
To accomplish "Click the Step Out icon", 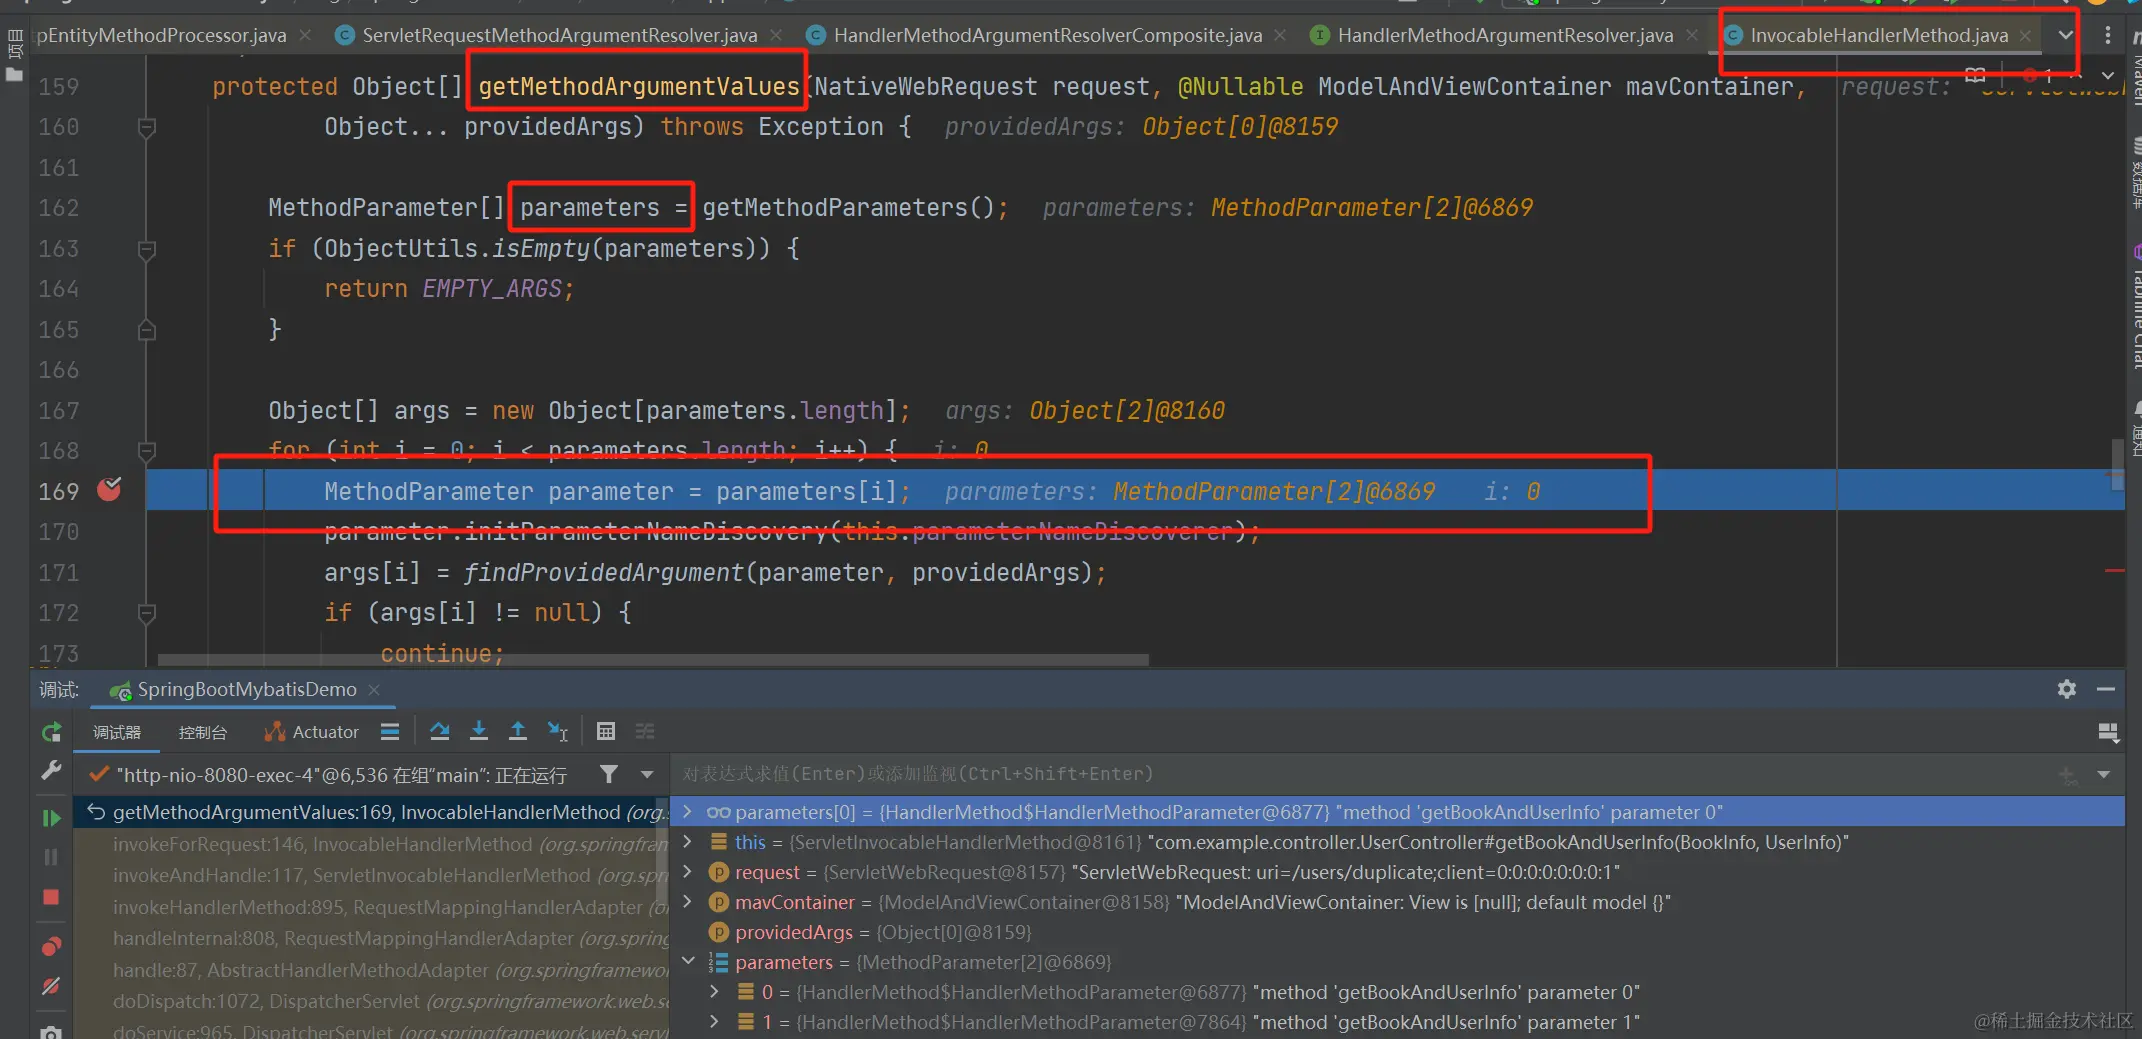I will pos(518,732).
